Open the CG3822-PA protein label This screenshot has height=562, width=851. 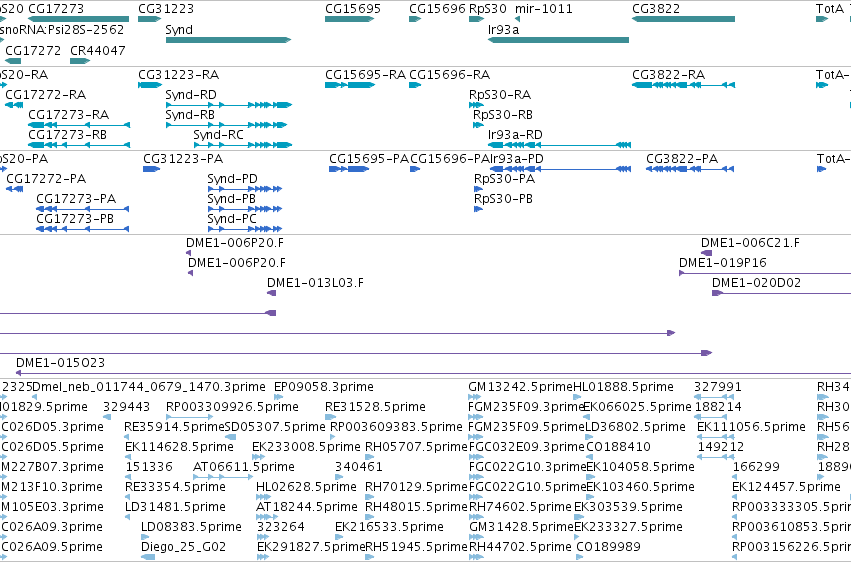[x=682, y=159]
